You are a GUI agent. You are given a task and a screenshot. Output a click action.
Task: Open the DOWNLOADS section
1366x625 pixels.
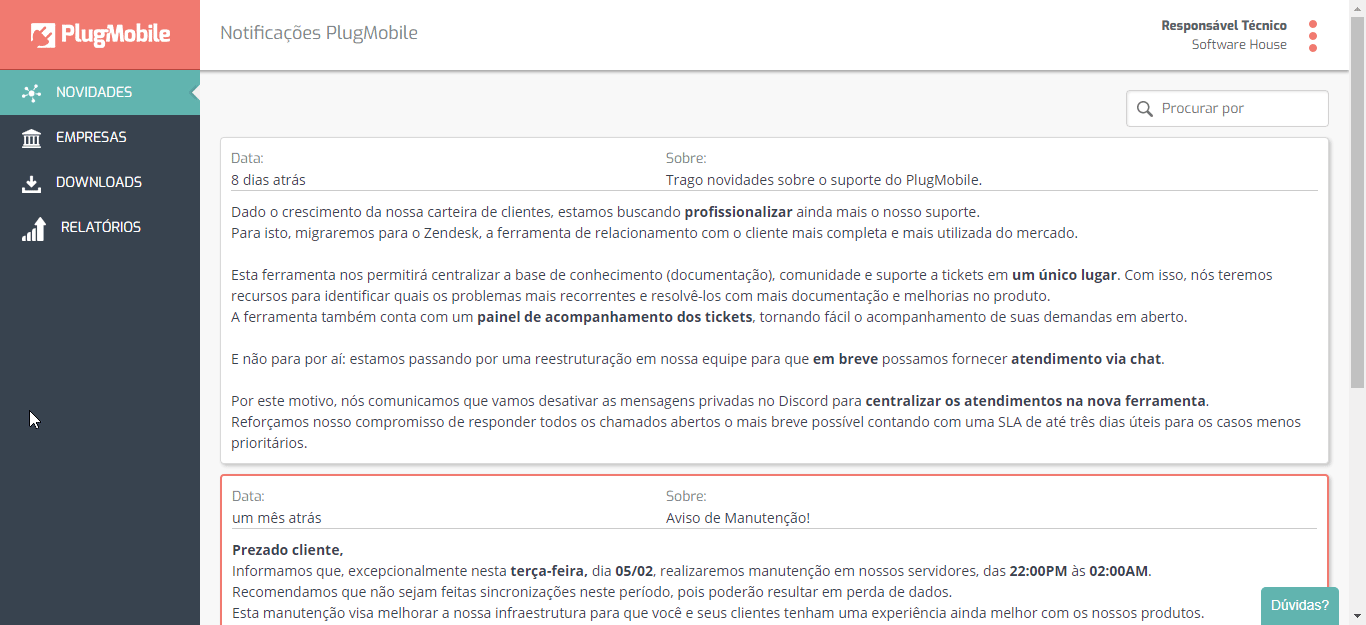tap(100, 182)
